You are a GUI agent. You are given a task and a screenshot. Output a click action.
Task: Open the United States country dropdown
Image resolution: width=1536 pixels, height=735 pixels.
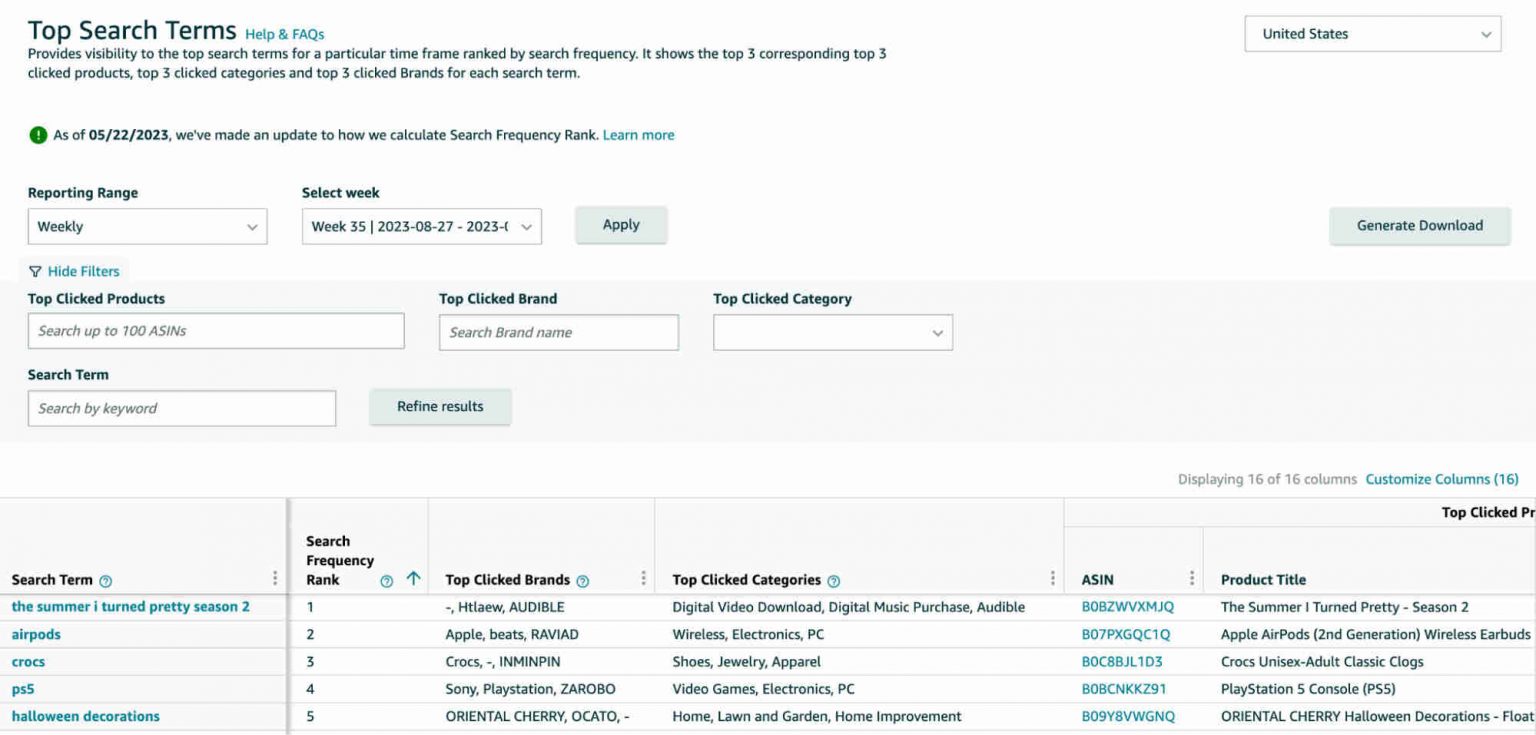(1371, 33)
